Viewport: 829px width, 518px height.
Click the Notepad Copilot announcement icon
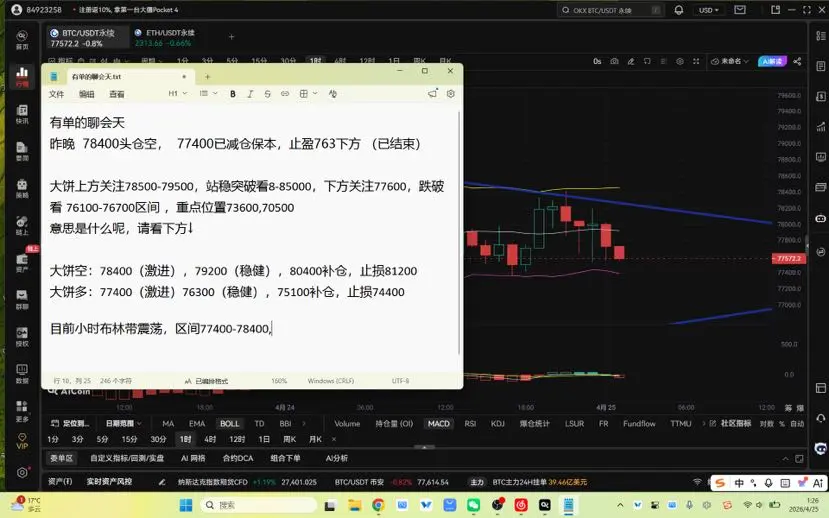coord(432,94)
